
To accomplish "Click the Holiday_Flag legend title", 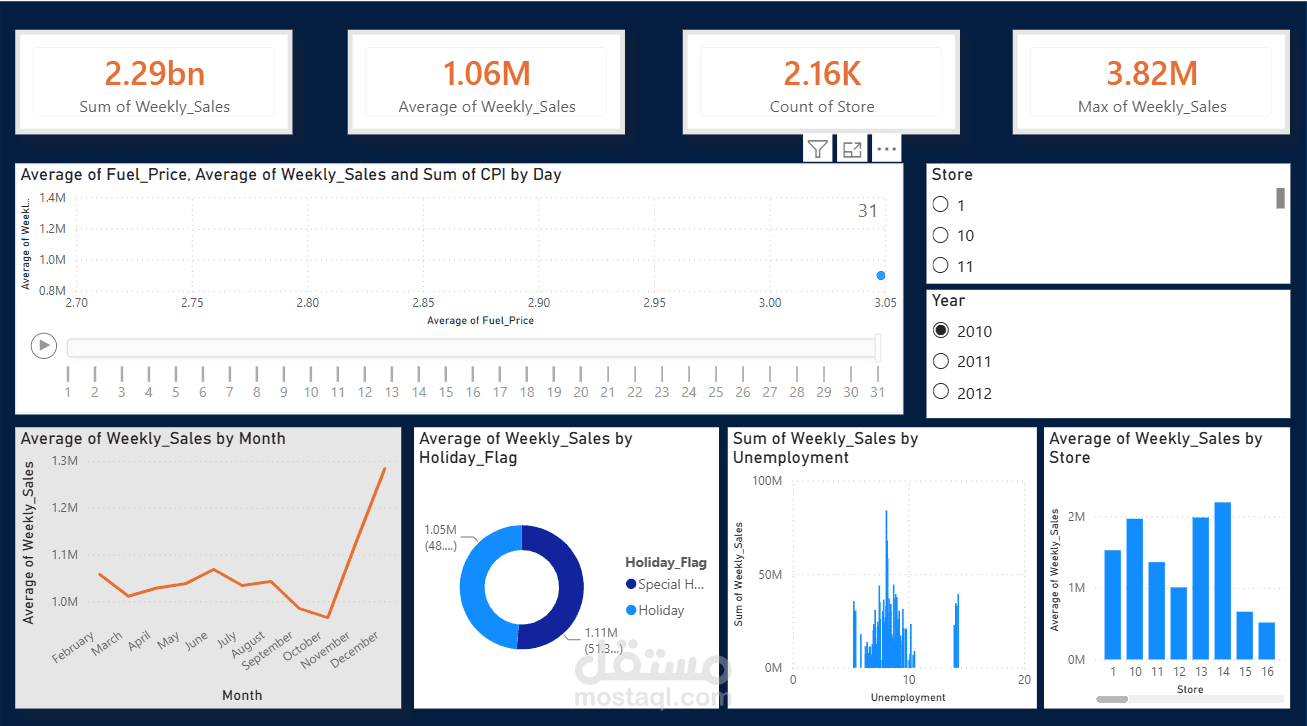I will (666, 562).
